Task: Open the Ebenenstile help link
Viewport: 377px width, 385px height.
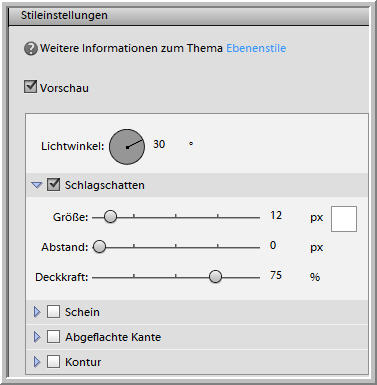Action: (256, 48)
